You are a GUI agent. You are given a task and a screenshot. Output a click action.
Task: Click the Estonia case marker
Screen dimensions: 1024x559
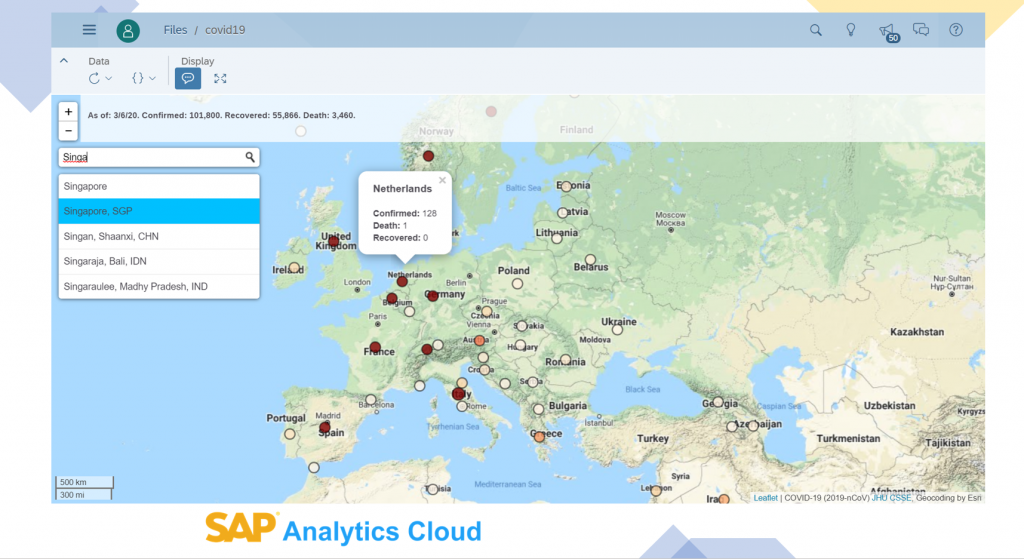(566, 186)
